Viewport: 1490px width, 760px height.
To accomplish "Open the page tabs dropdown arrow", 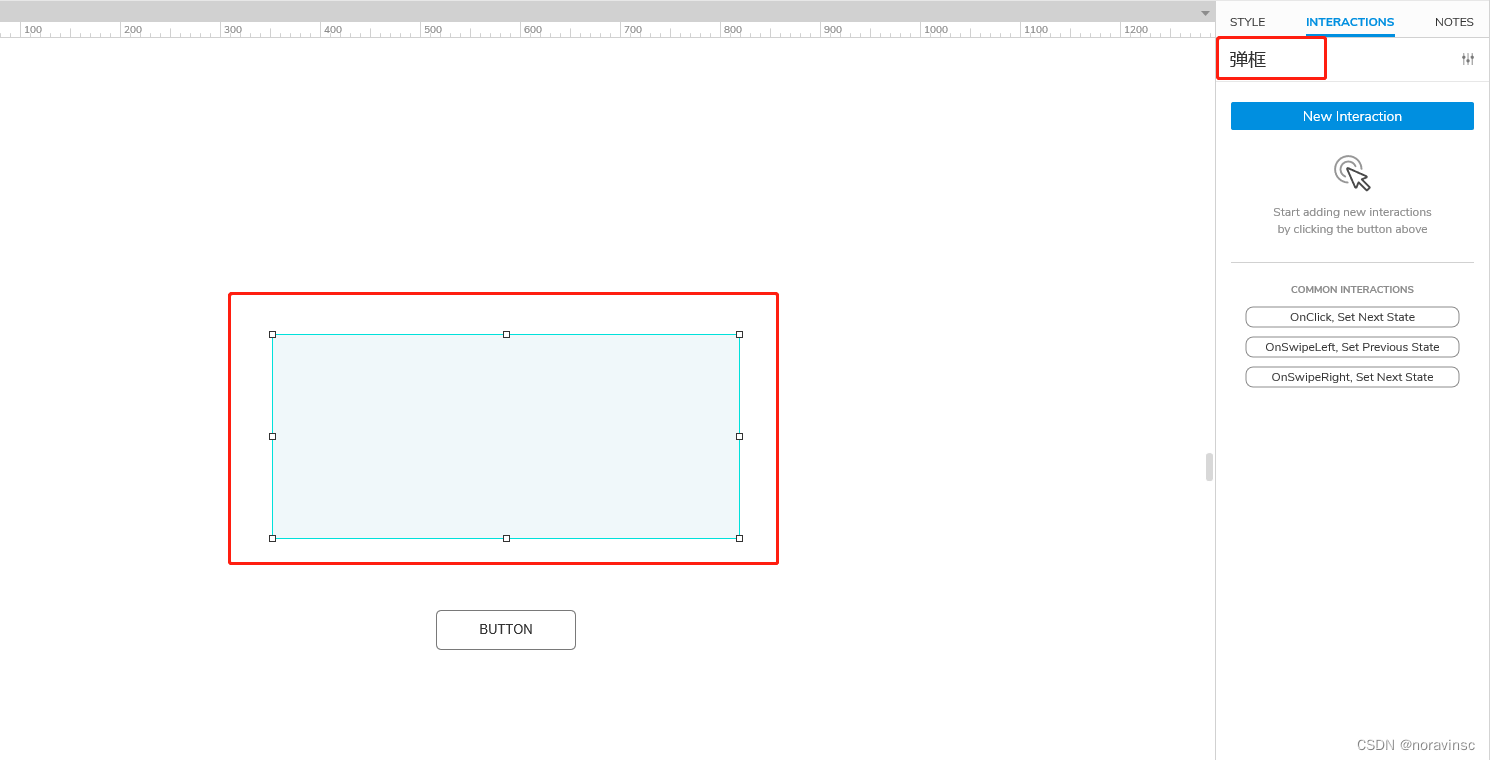I will click(1205, 13).
